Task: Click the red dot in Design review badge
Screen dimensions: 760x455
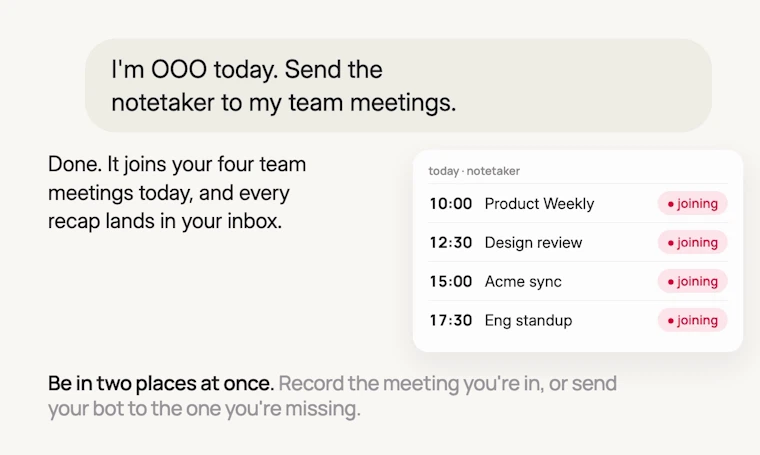Action: pyautogui.click(x=671, y=243)
